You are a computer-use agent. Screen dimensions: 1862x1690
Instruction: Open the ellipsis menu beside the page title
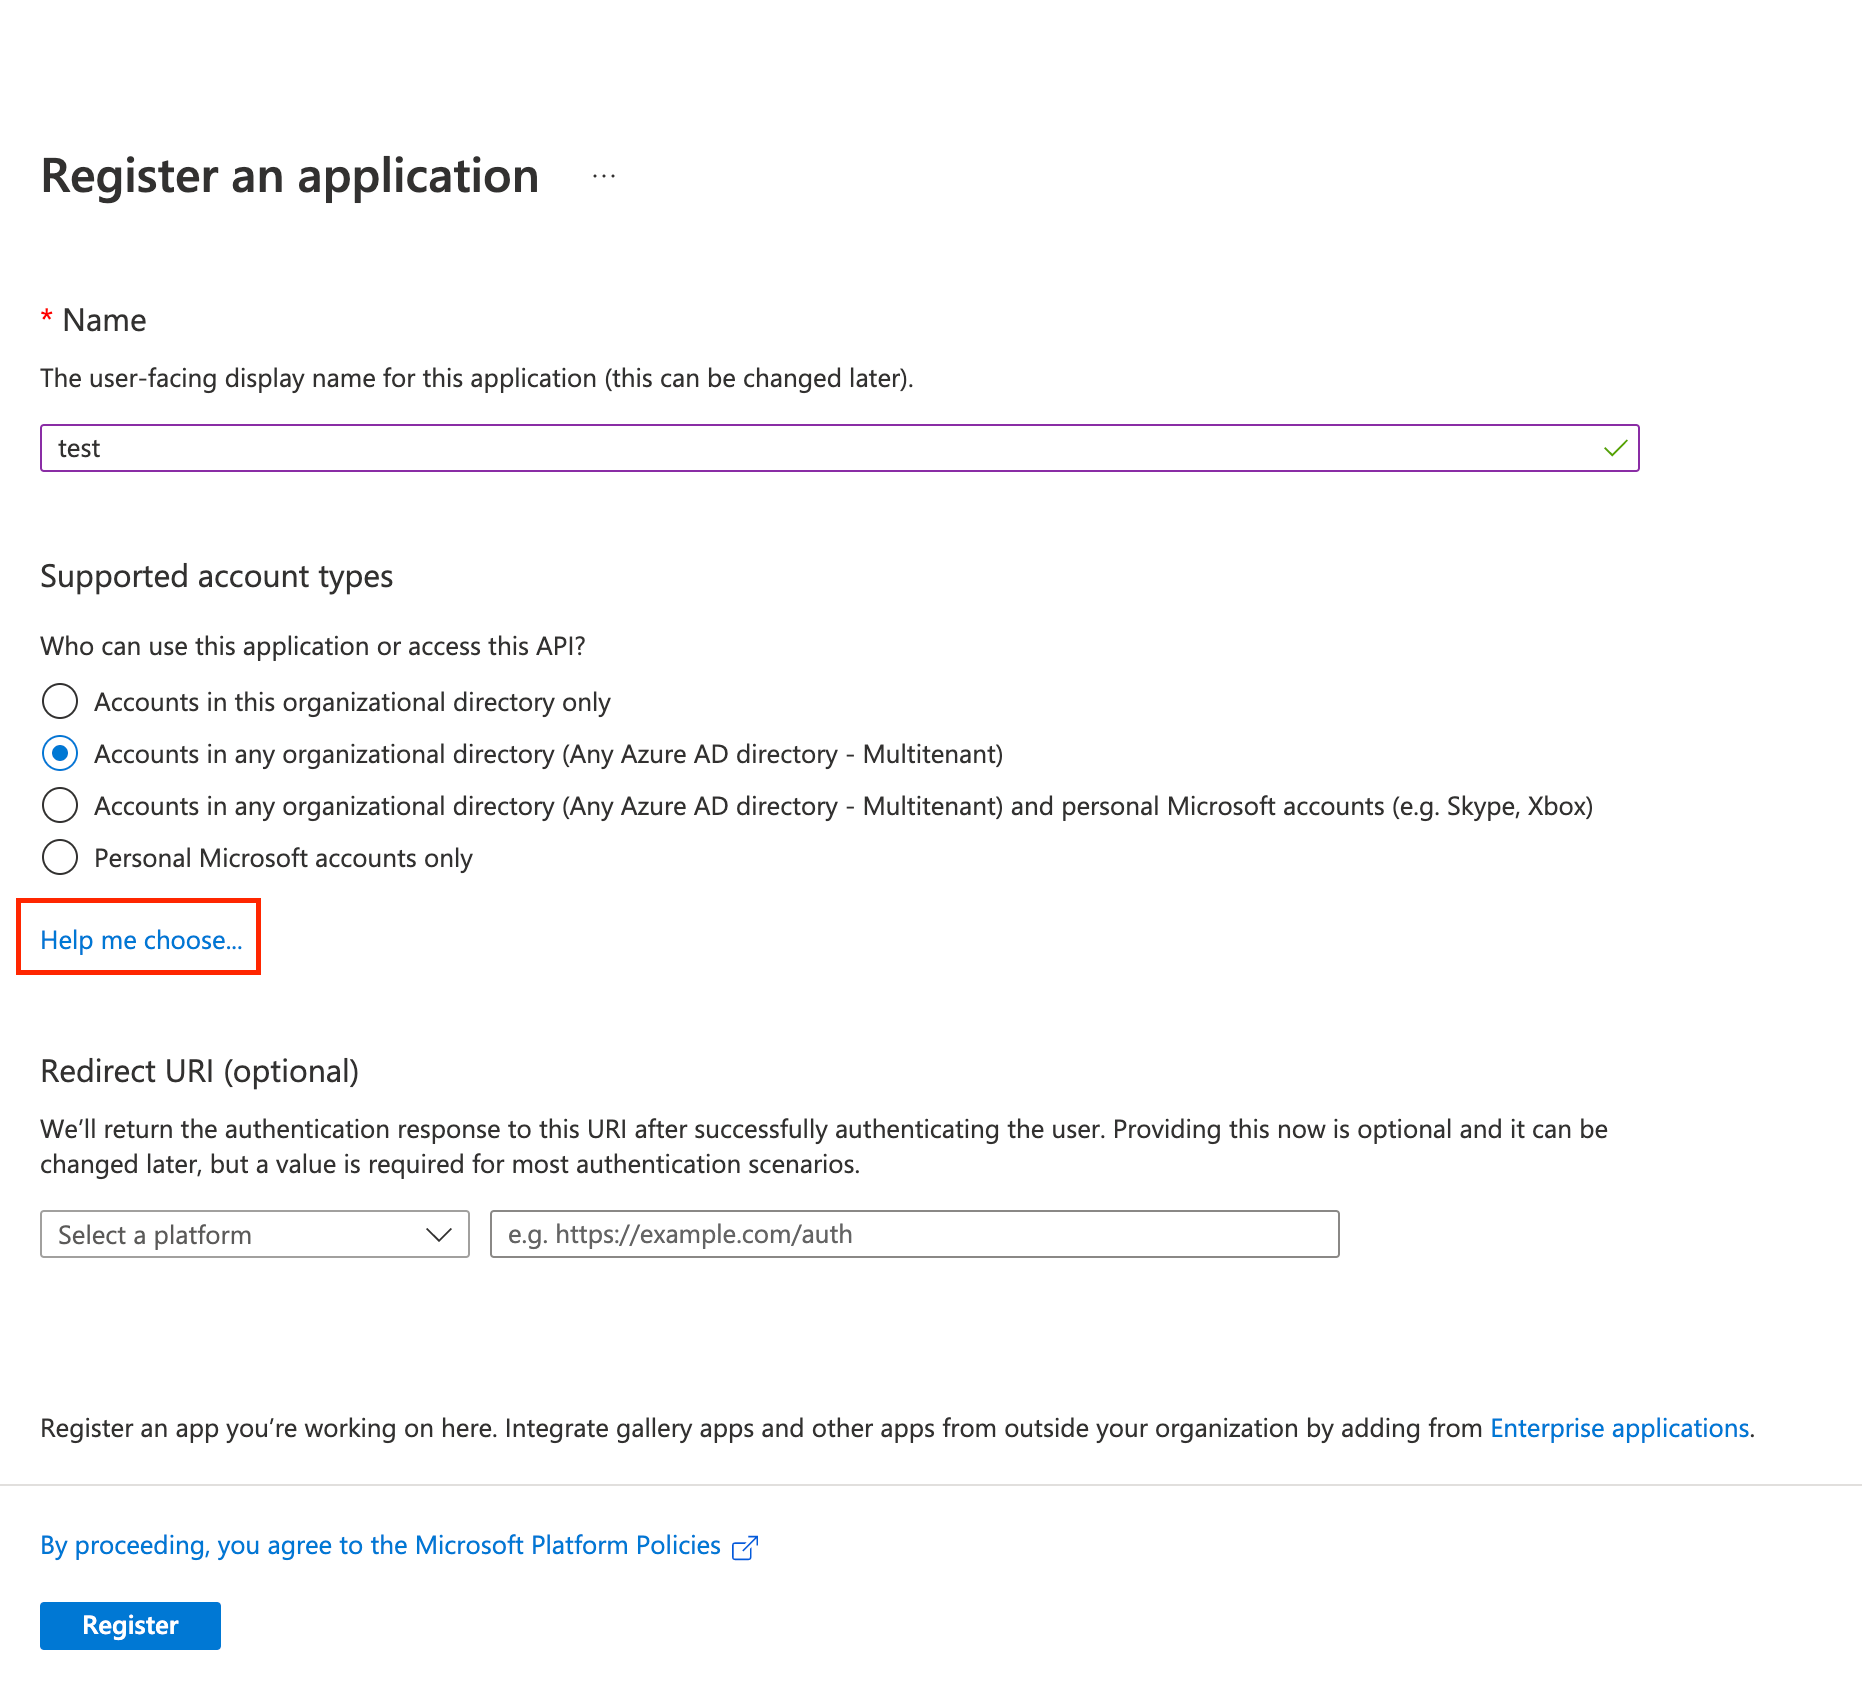click(x=603, y=176)
